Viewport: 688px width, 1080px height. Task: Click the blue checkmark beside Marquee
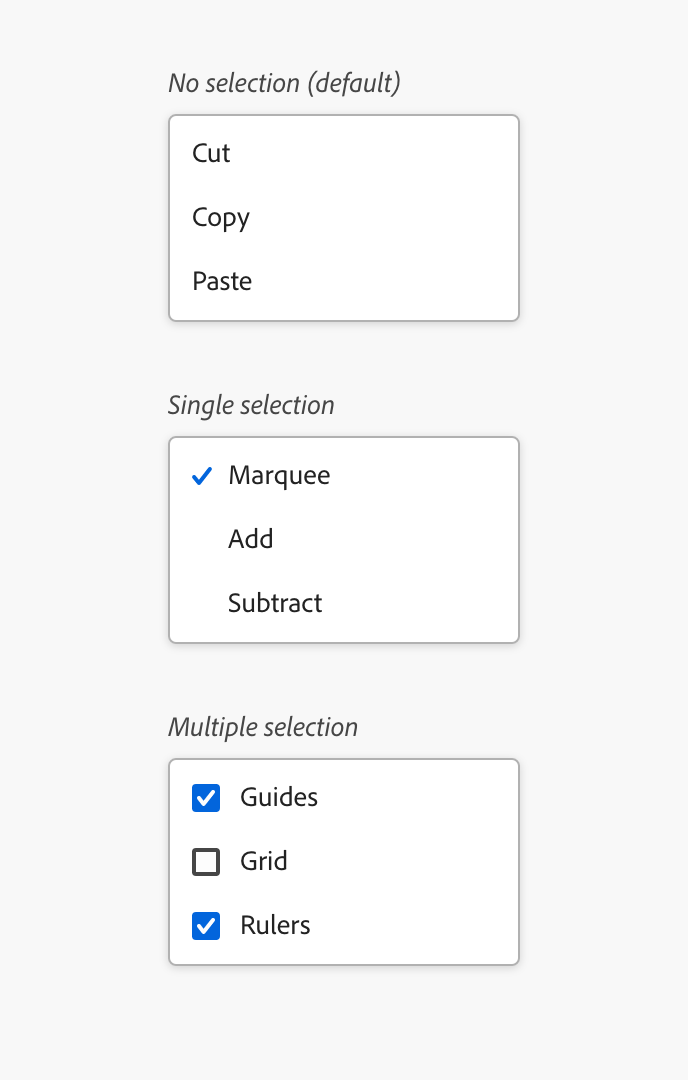point(201,476)
